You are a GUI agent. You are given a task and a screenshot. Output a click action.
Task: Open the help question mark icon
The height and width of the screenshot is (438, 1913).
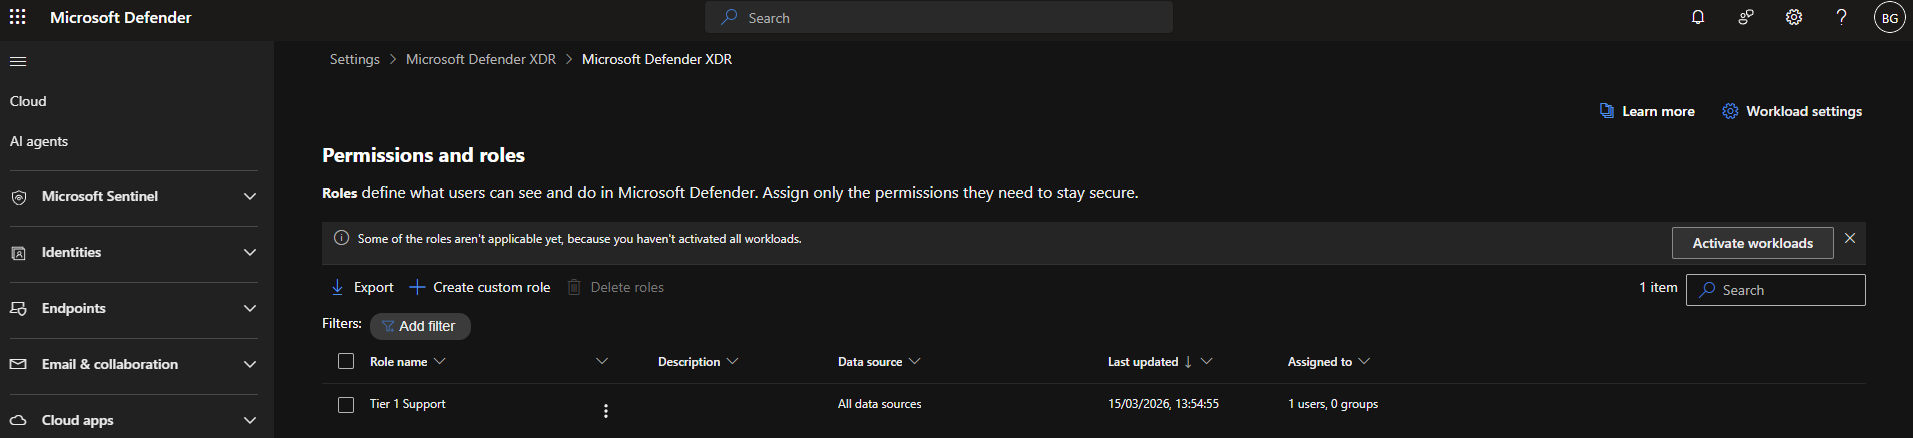pyautogui.click(x=1841, y=17)
